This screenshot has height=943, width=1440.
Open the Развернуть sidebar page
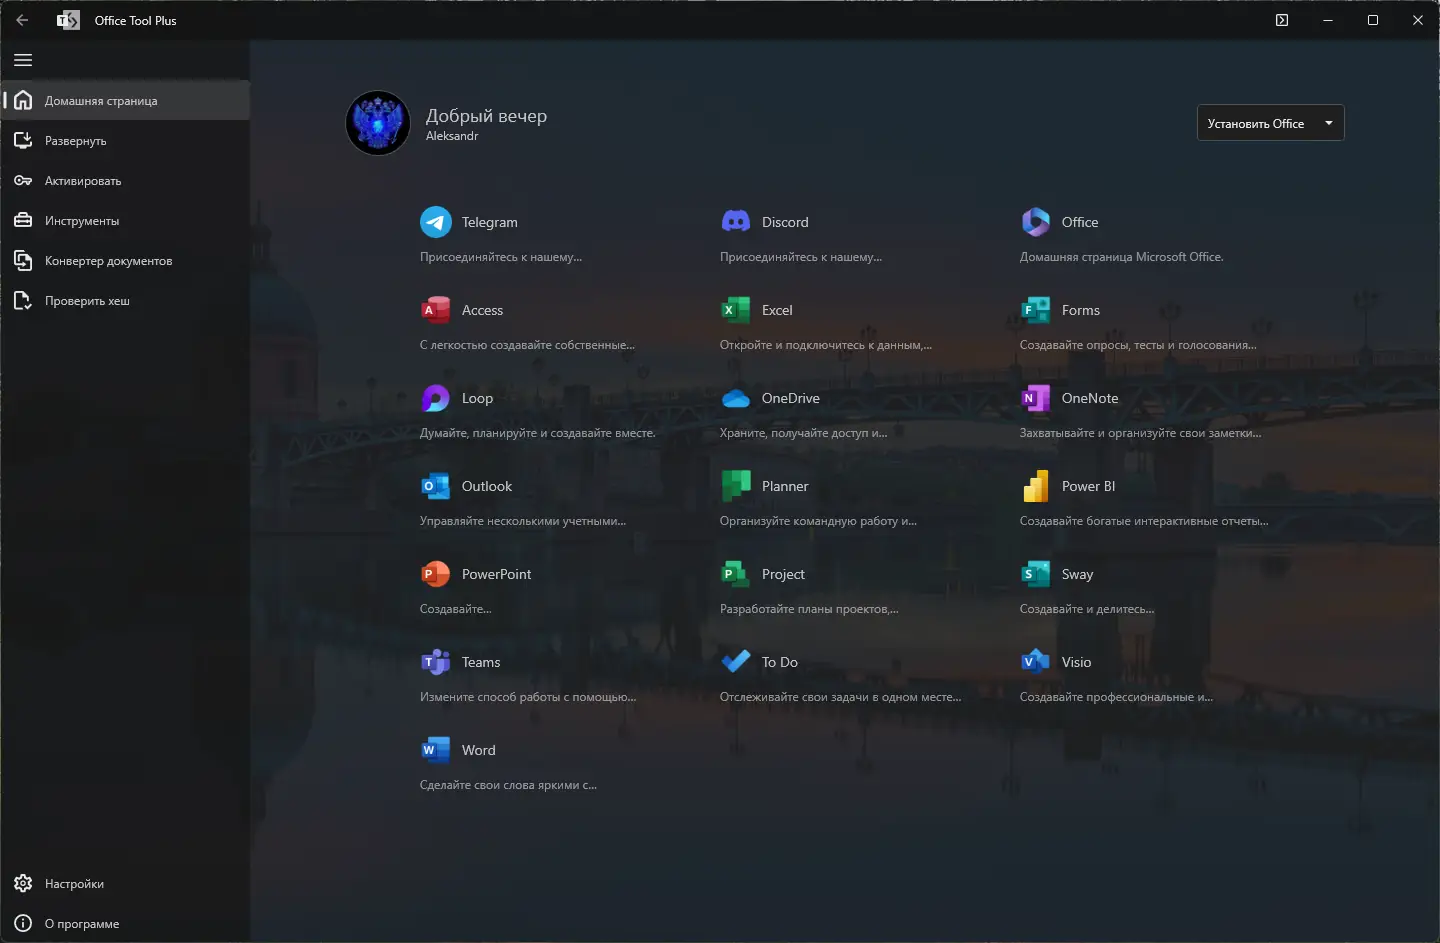click(125, 140)
